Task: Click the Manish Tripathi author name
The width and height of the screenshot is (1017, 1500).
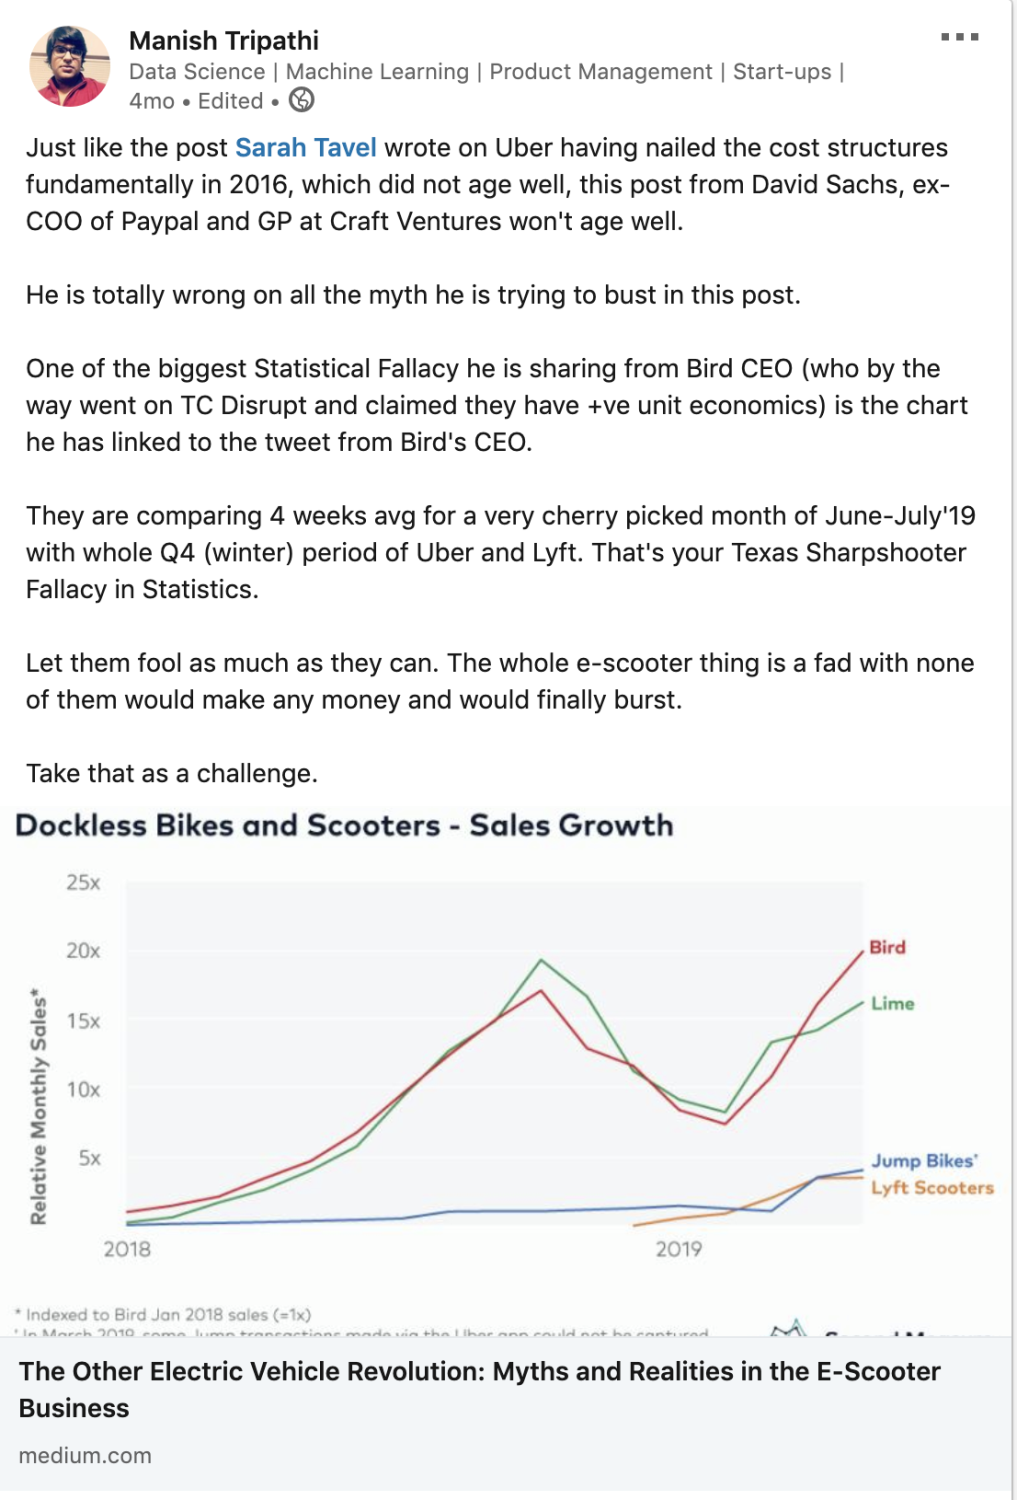Action: pyautogui.click(x=224, y=41)
